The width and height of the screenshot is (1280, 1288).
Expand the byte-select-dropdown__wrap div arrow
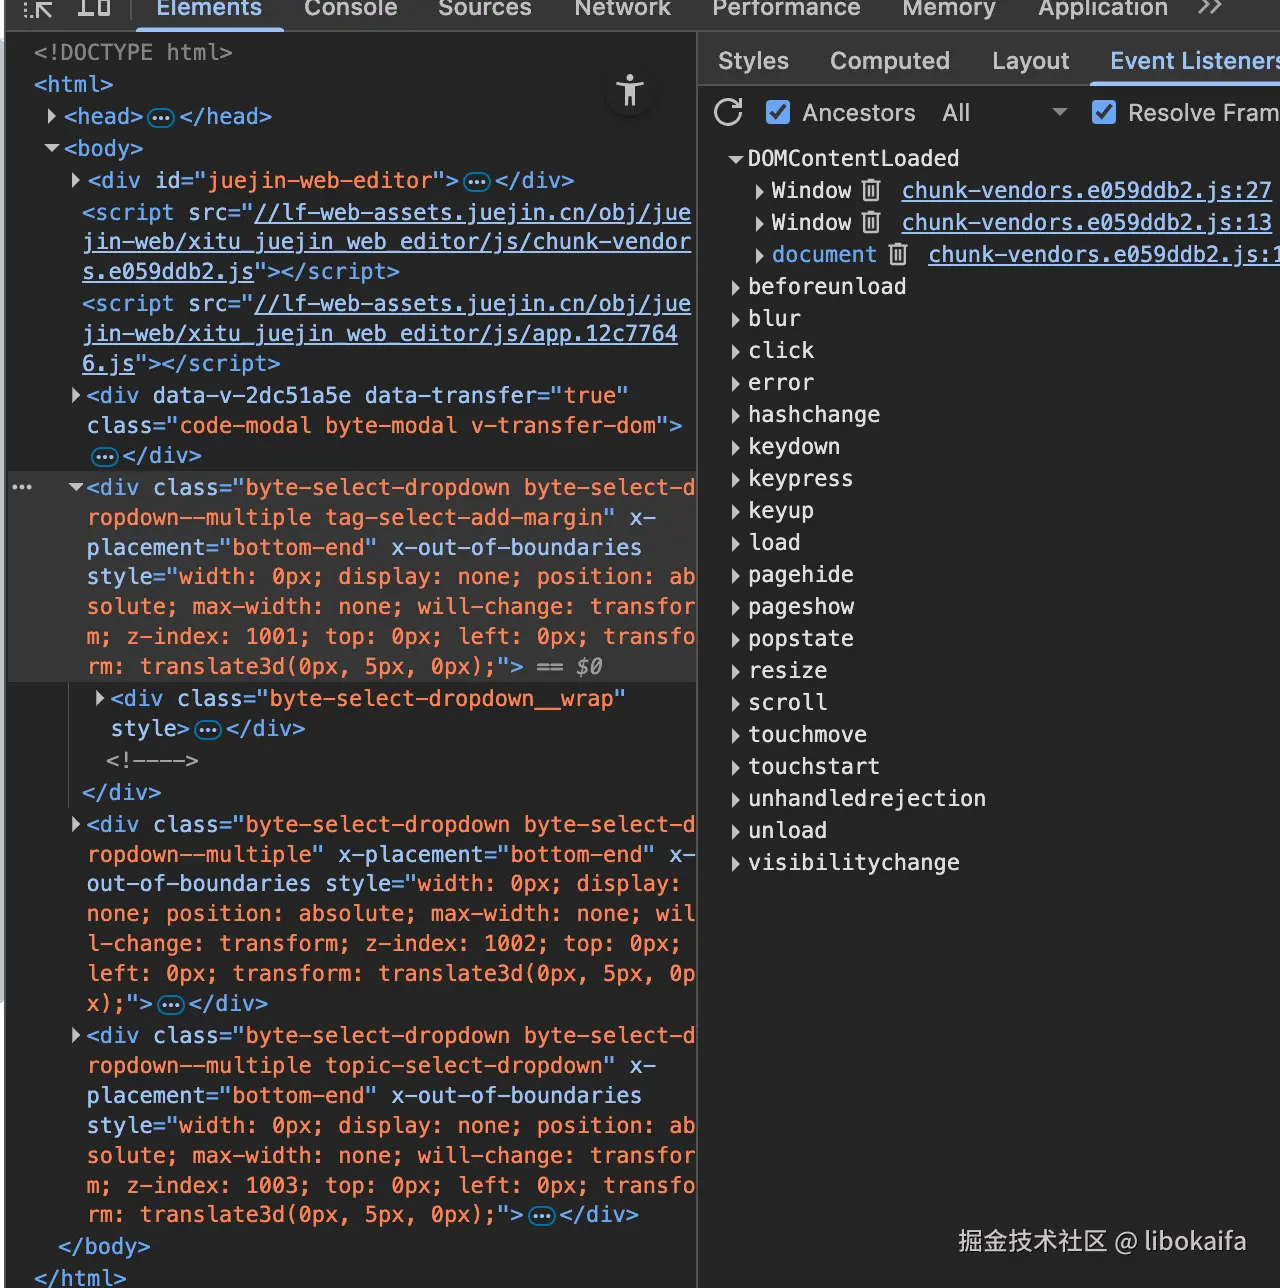pyautogui.click(x=100, y=698)
